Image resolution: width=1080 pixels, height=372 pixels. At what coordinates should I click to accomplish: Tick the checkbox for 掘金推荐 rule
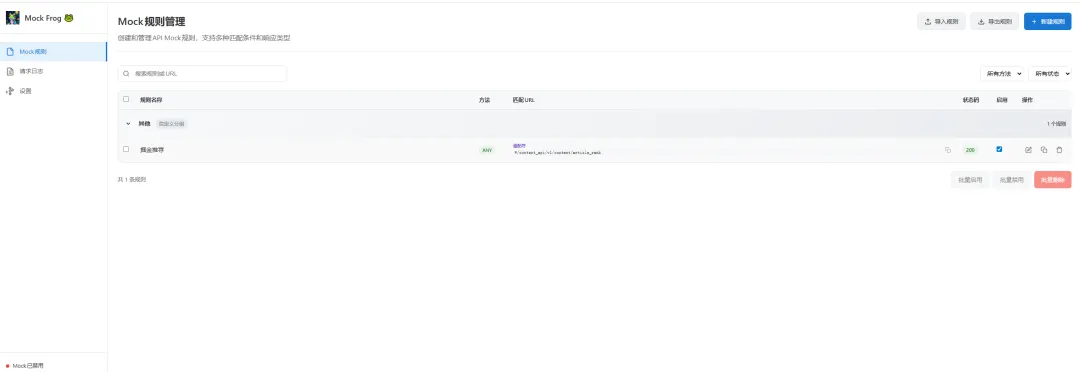tap(125, 149)
